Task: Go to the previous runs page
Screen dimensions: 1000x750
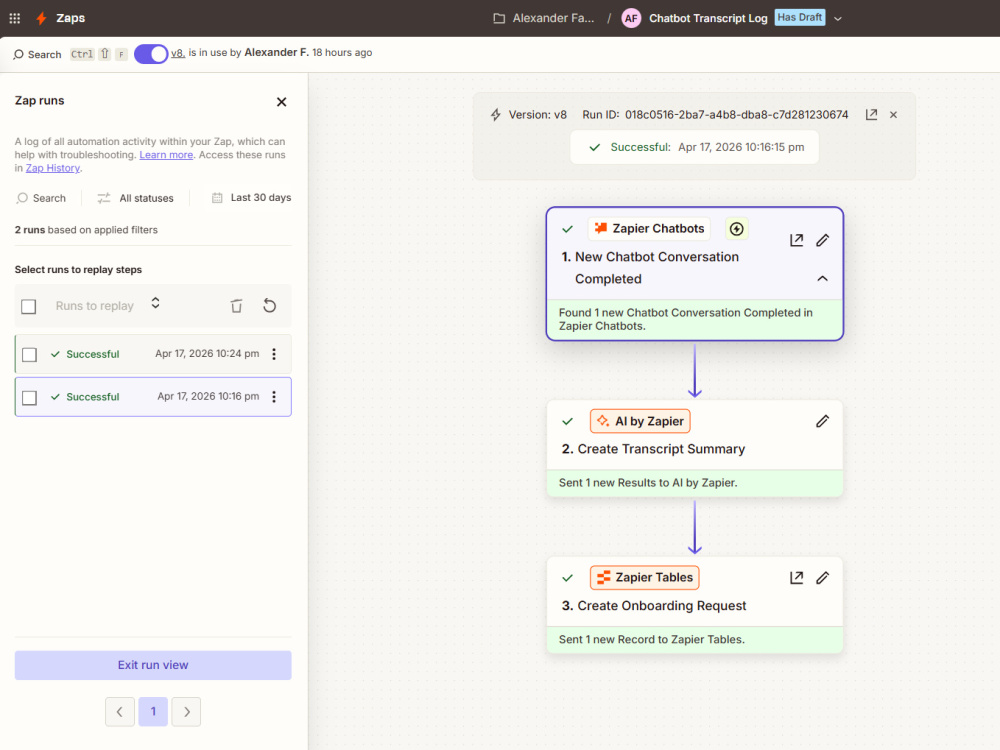Action: (120, 712)
